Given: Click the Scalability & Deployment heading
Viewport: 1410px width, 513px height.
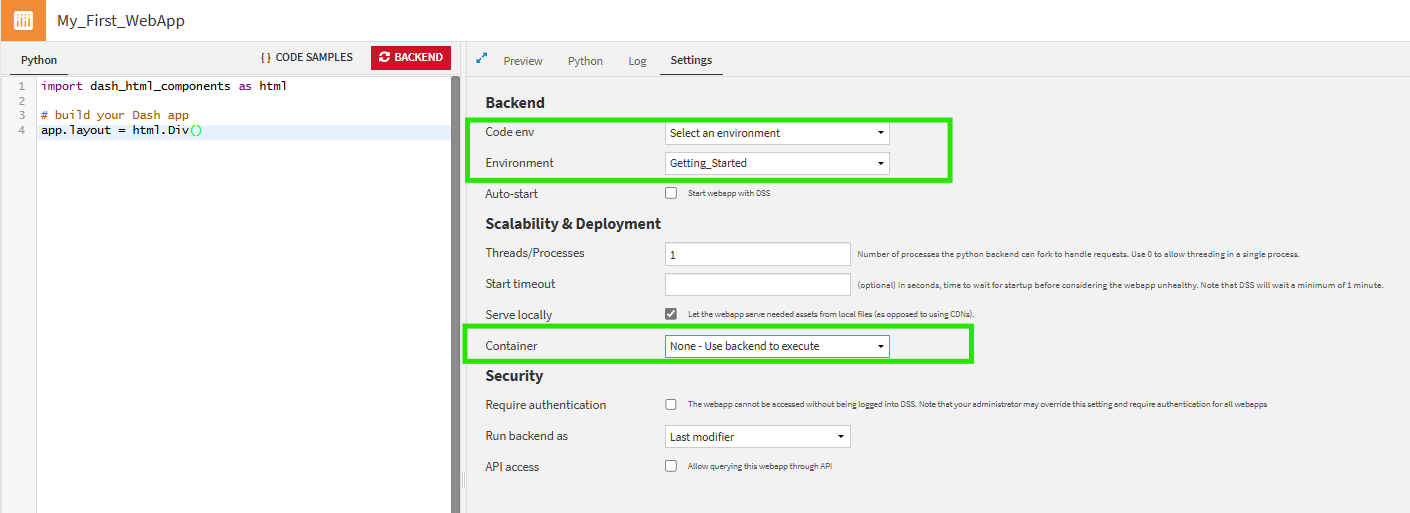Looking at the screenshot, I should point(573,224).
